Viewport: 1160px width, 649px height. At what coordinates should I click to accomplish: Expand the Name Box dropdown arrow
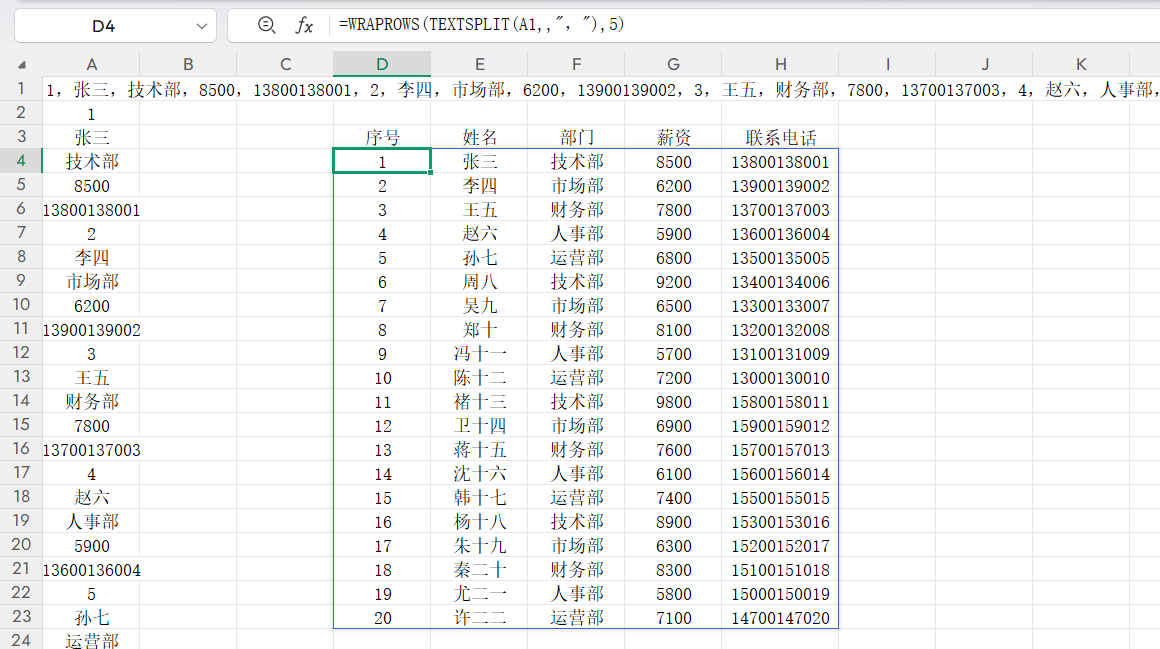pos(202,26)
